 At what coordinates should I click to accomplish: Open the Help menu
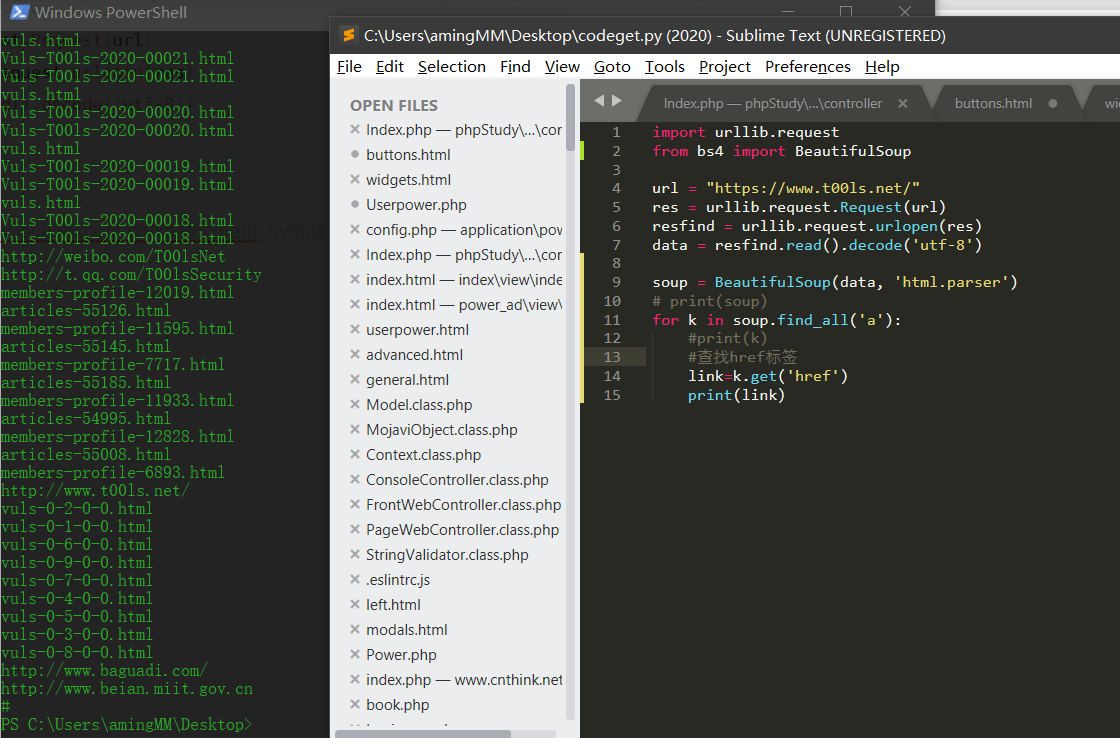(882, 66)
